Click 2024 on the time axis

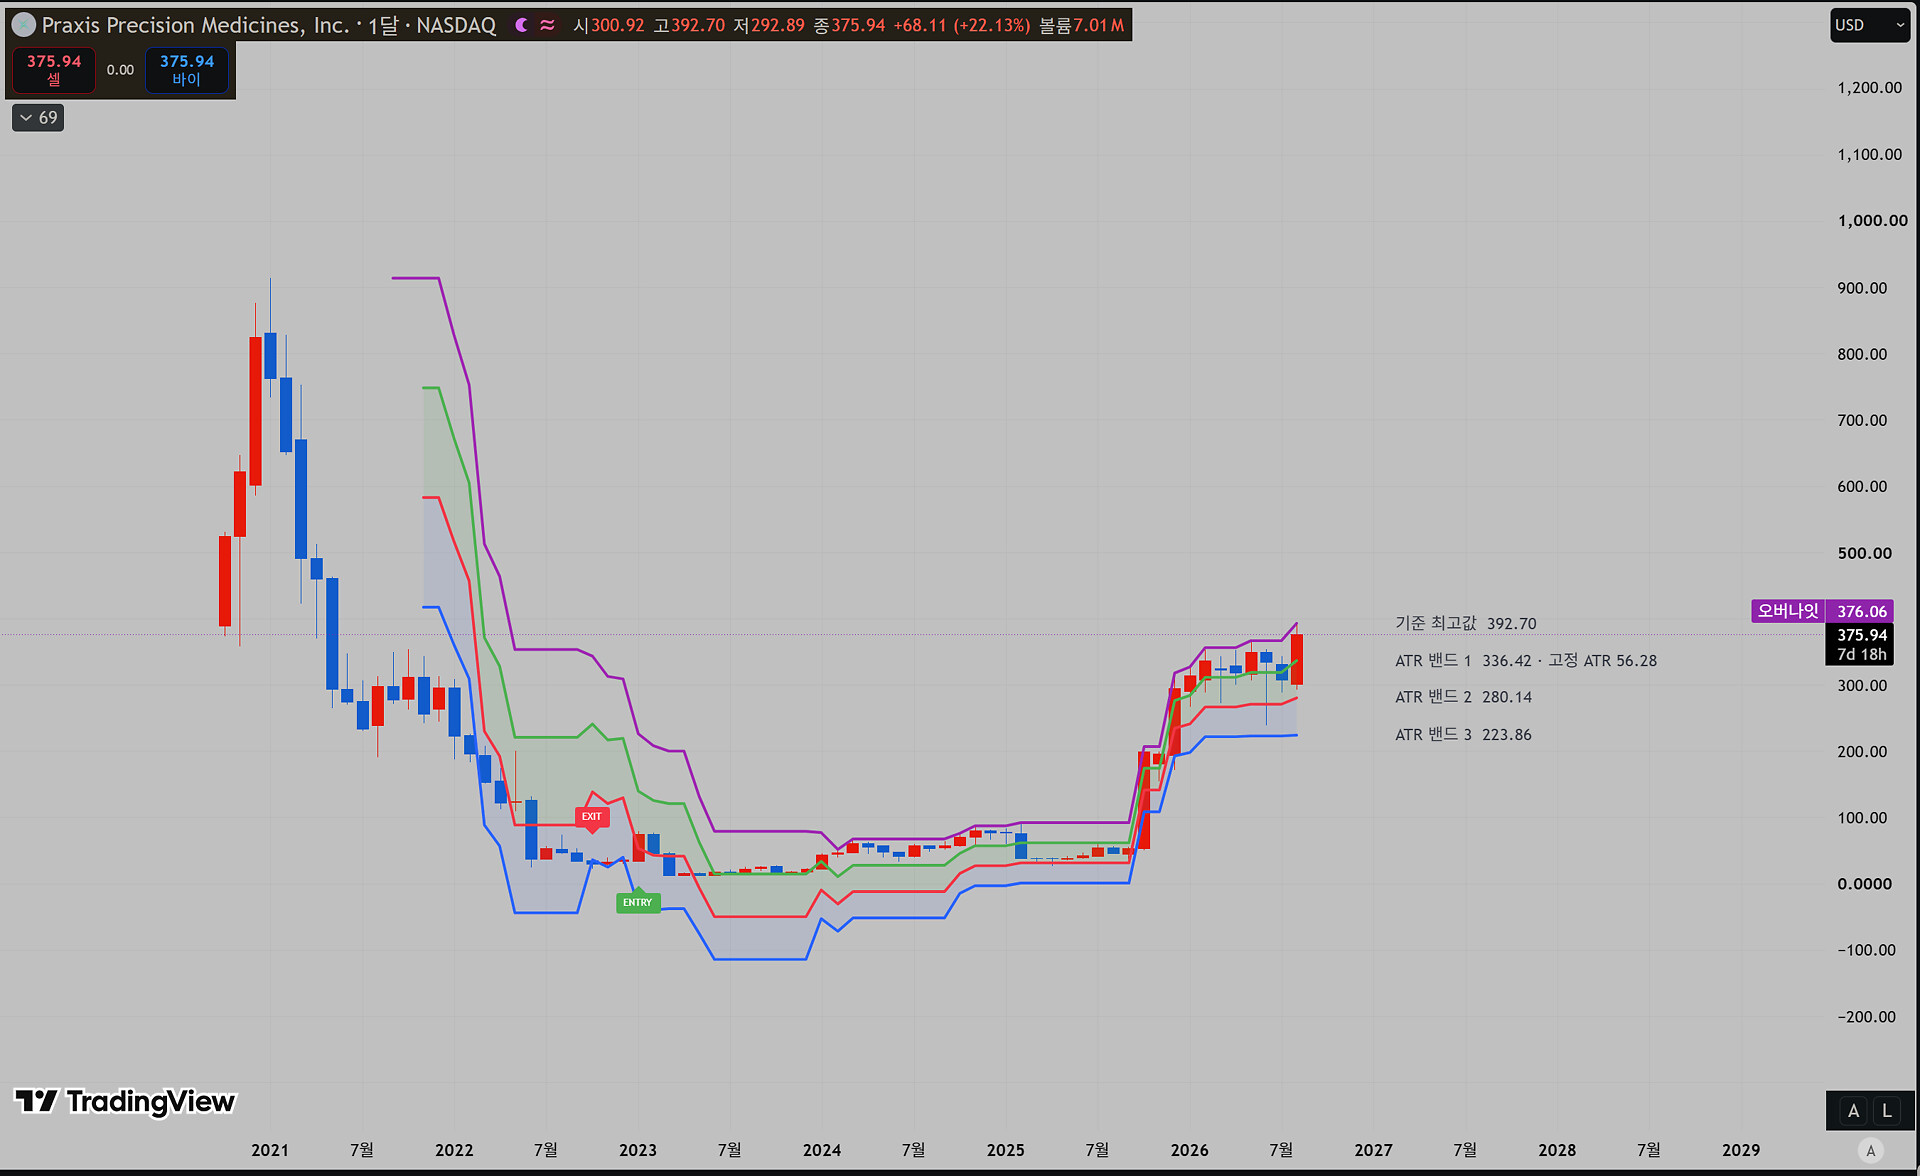coord(822,1150)
